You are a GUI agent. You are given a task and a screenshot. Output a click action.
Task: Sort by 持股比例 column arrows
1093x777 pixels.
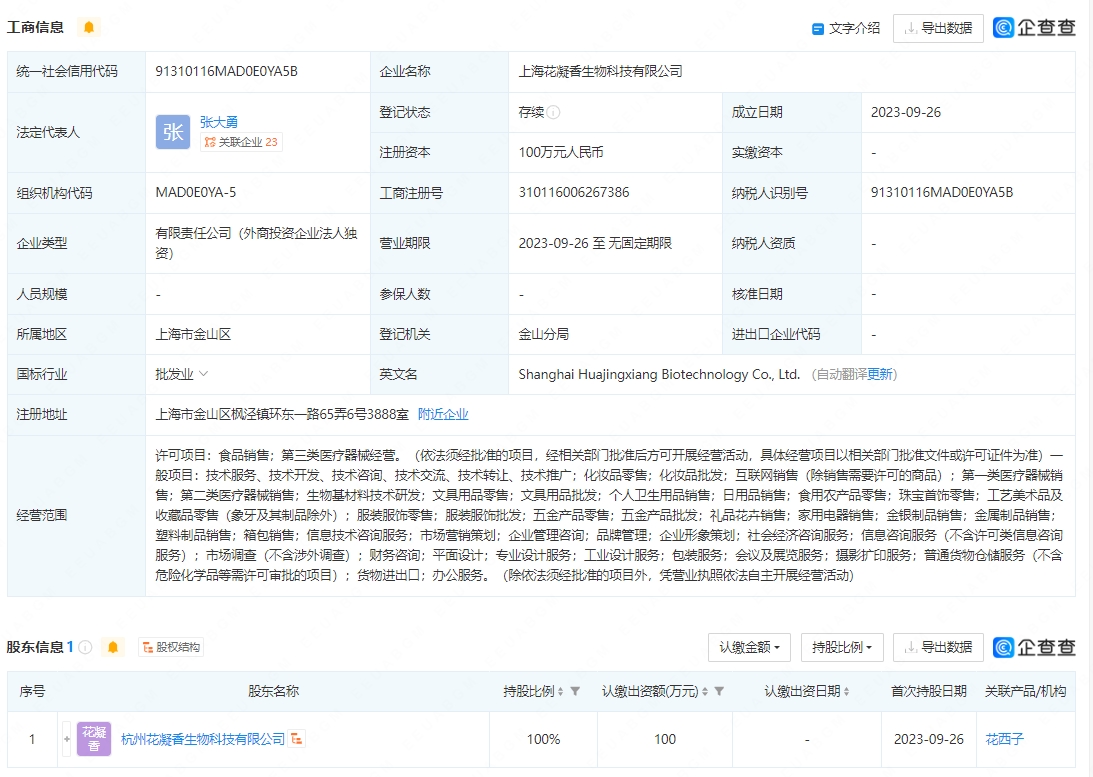coord(560,691)
